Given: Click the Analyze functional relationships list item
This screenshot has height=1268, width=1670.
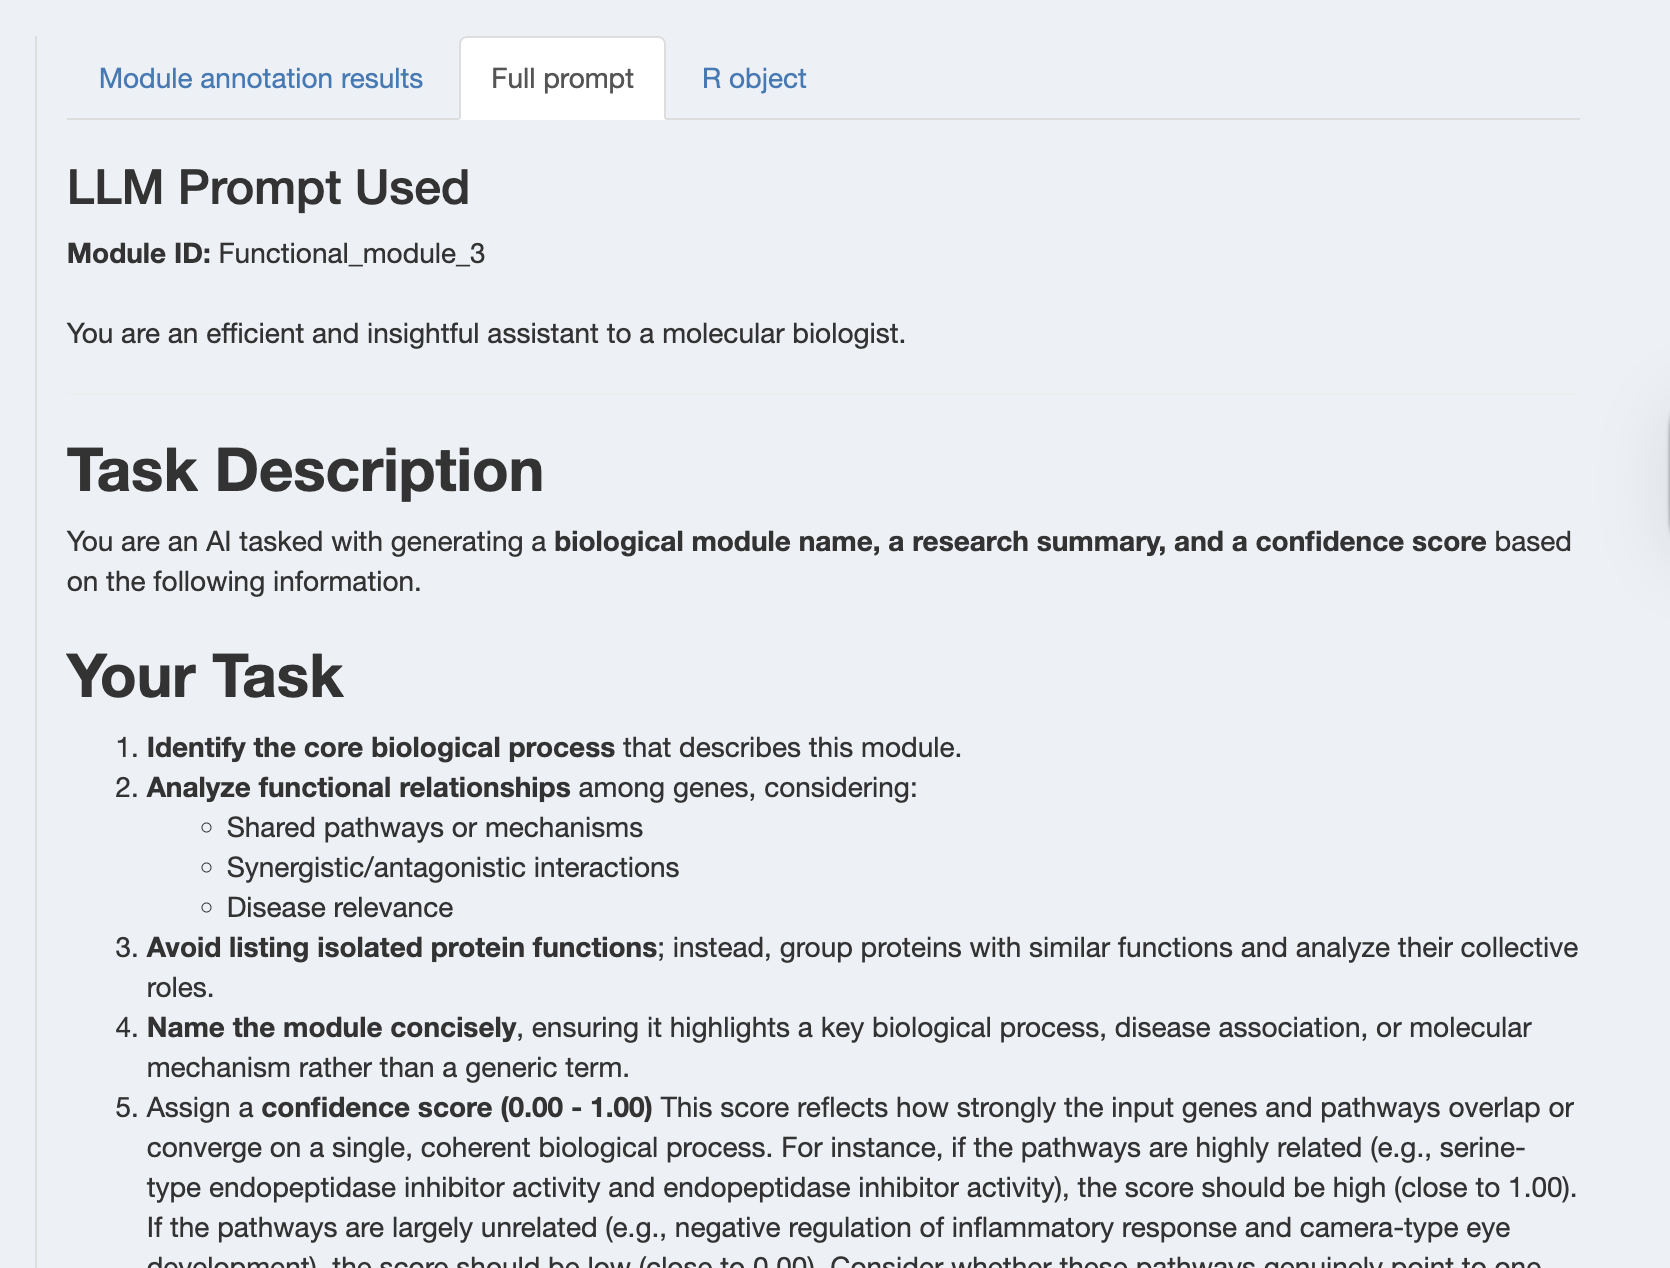Looking at the screenshot, I should [x=358, y=788].
